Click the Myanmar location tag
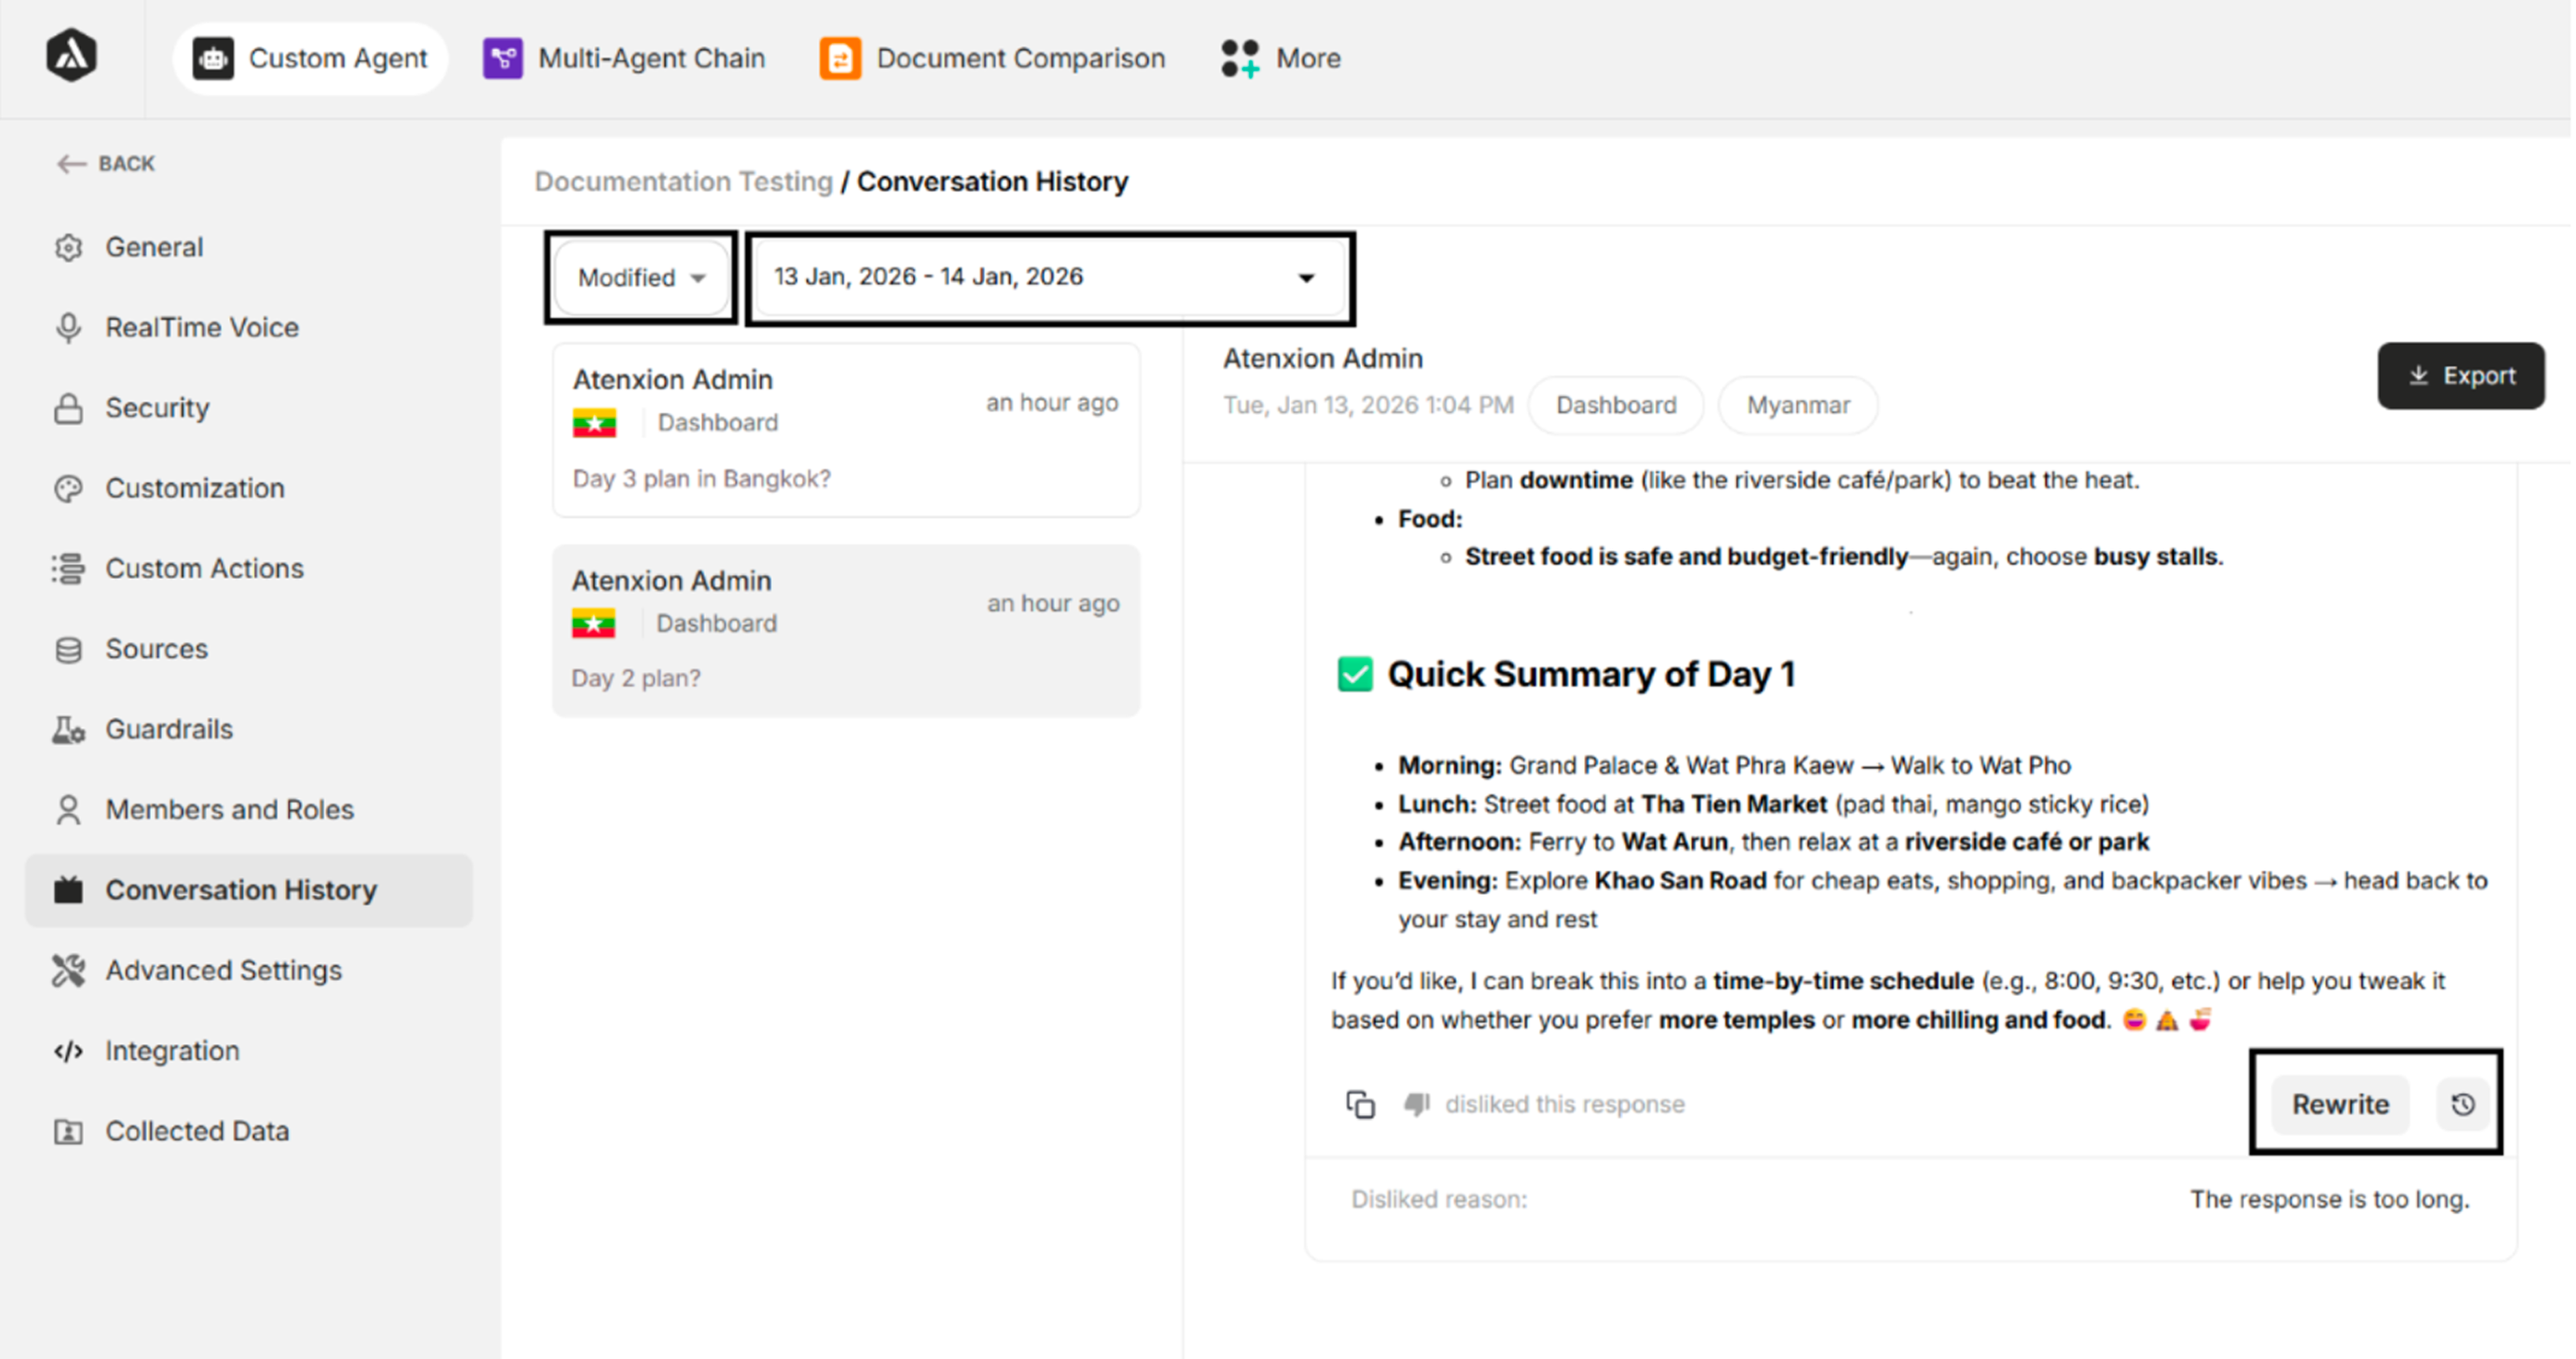Screen dimensions: 2576x1359 (1797, 405)
